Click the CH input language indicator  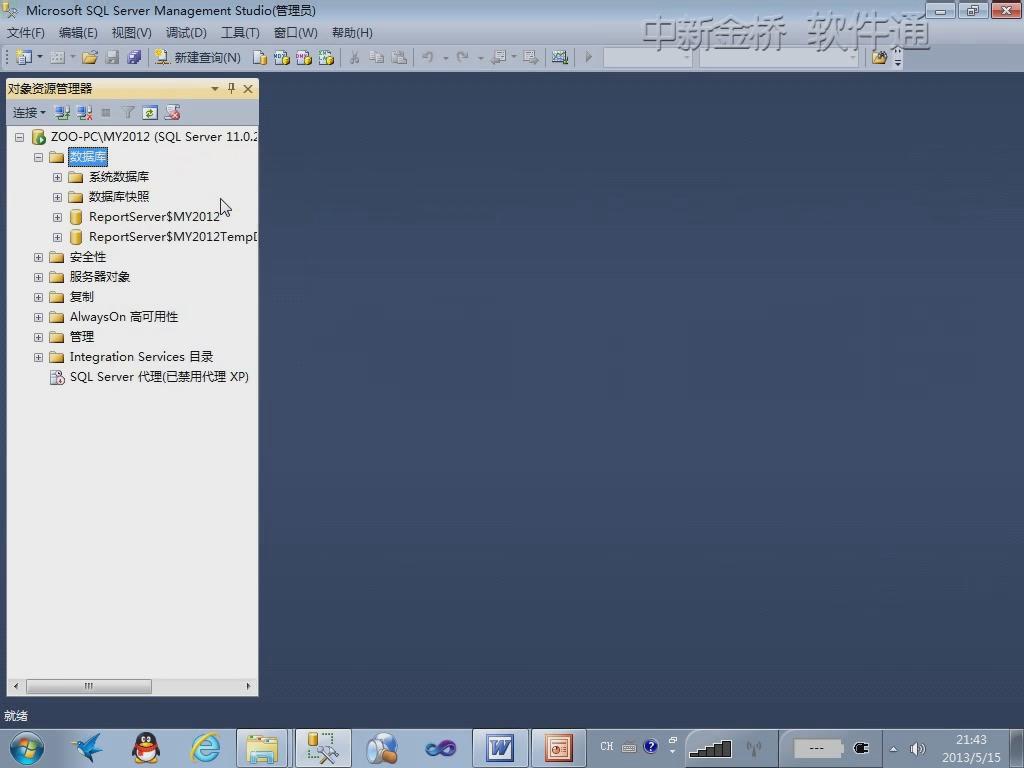click(x=607, y=746)
